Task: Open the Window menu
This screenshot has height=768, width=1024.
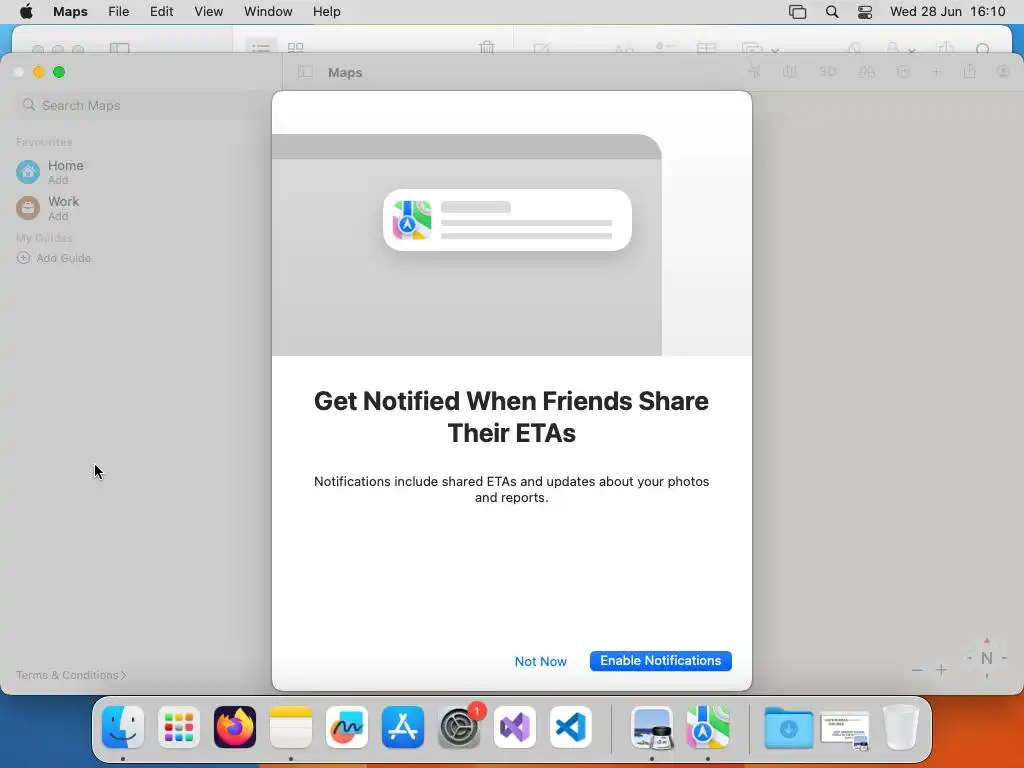Action: [268, 12]
